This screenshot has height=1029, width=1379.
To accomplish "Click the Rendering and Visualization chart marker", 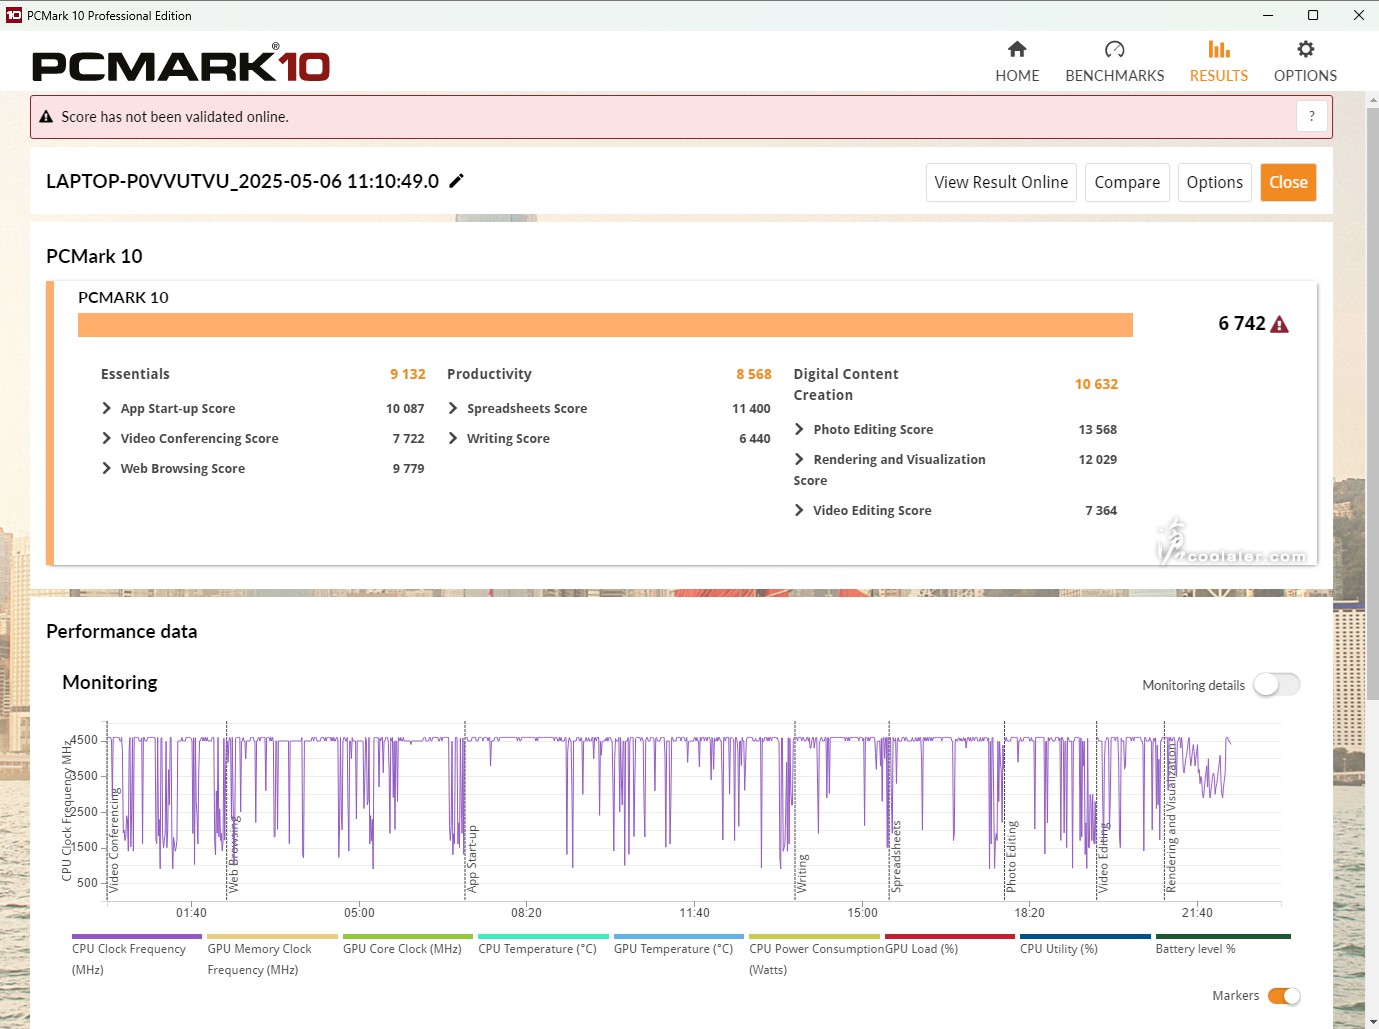I will 1171,816.
